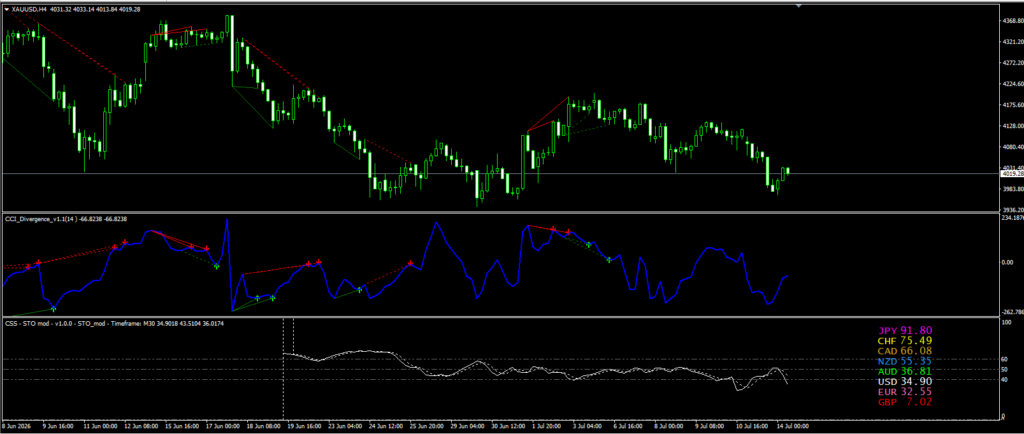Select the current price label 4019.28
Screen dimensions: 1024x434
point(1012,174)
